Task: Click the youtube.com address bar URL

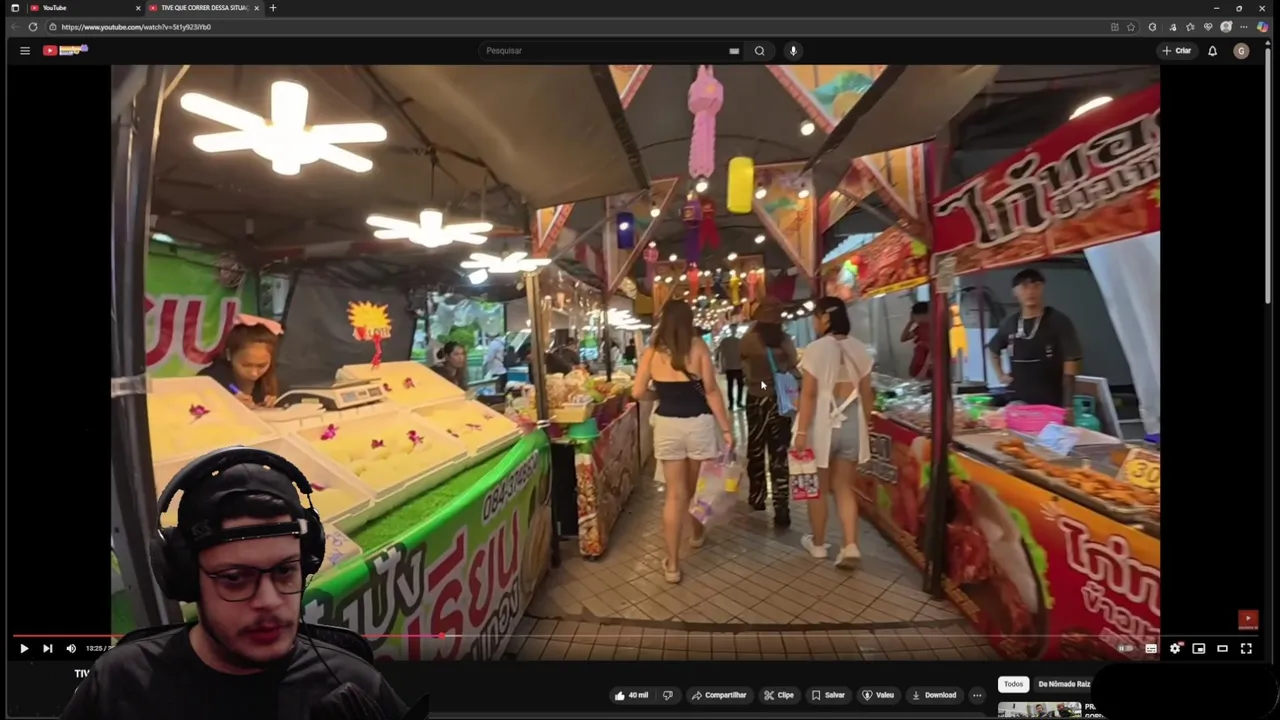Action: point(136,27)
